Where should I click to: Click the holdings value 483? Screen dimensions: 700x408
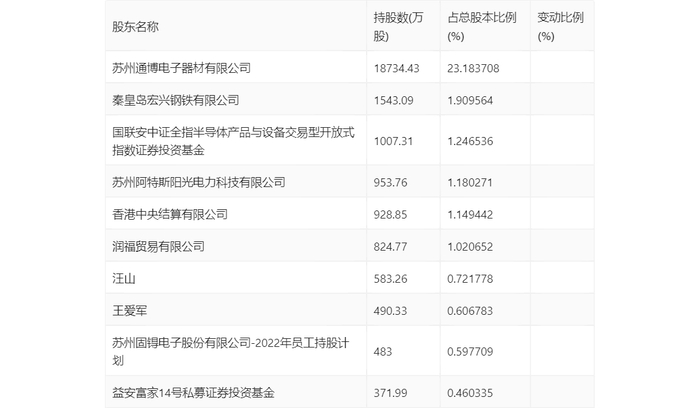pos(383,352)
